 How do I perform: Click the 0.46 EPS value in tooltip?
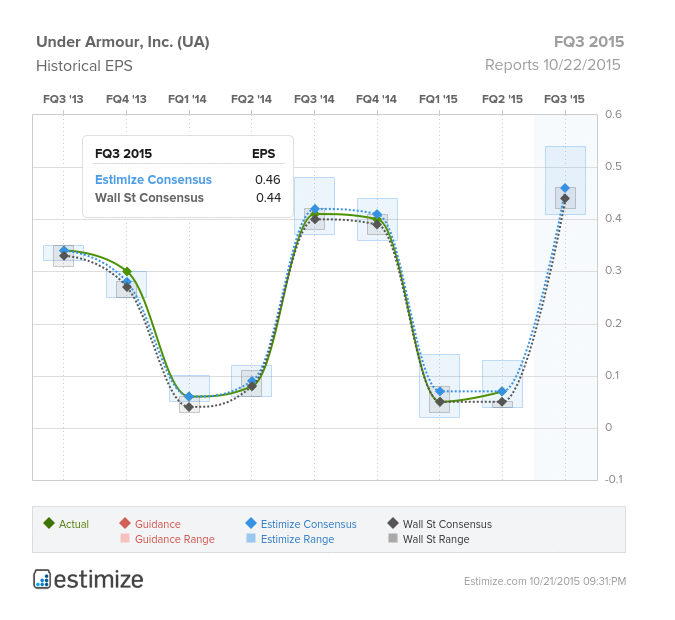267,180
